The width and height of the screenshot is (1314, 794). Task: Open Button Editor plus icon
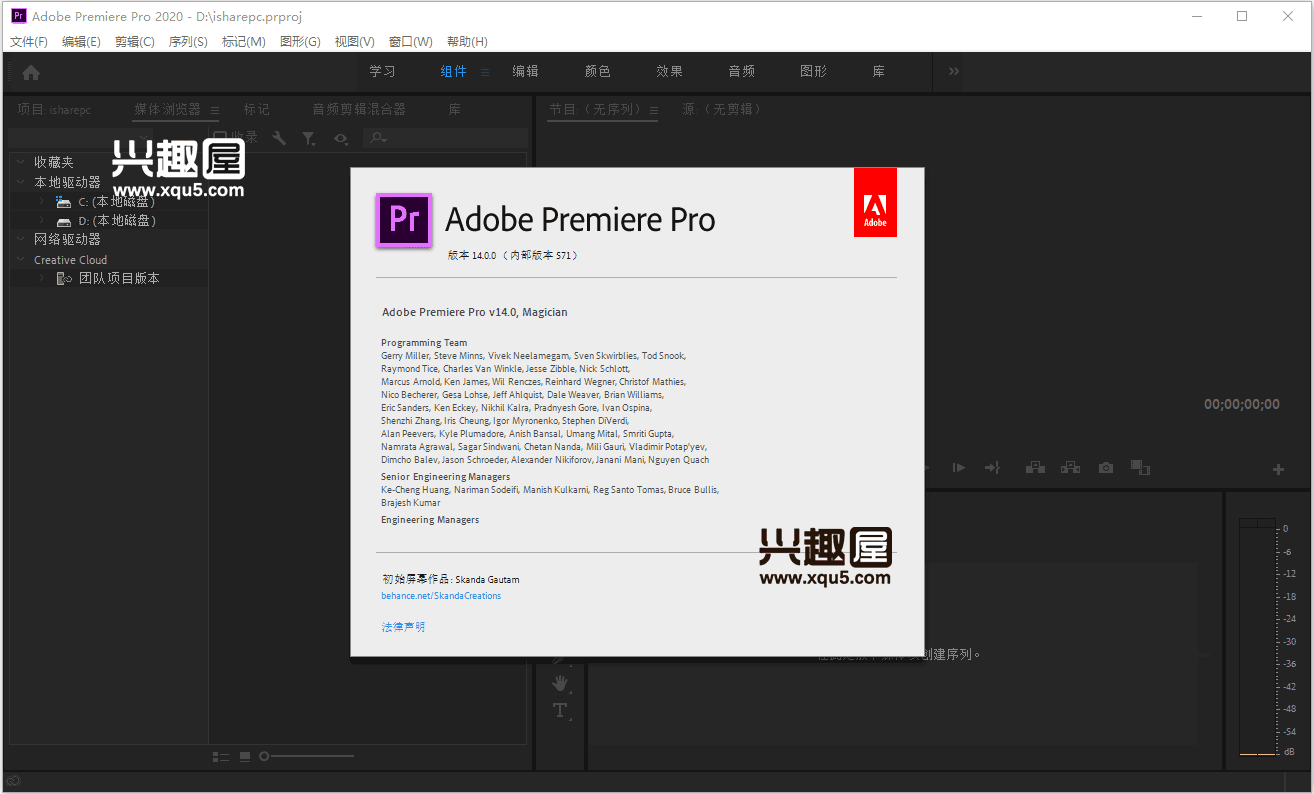(1278, 469)
